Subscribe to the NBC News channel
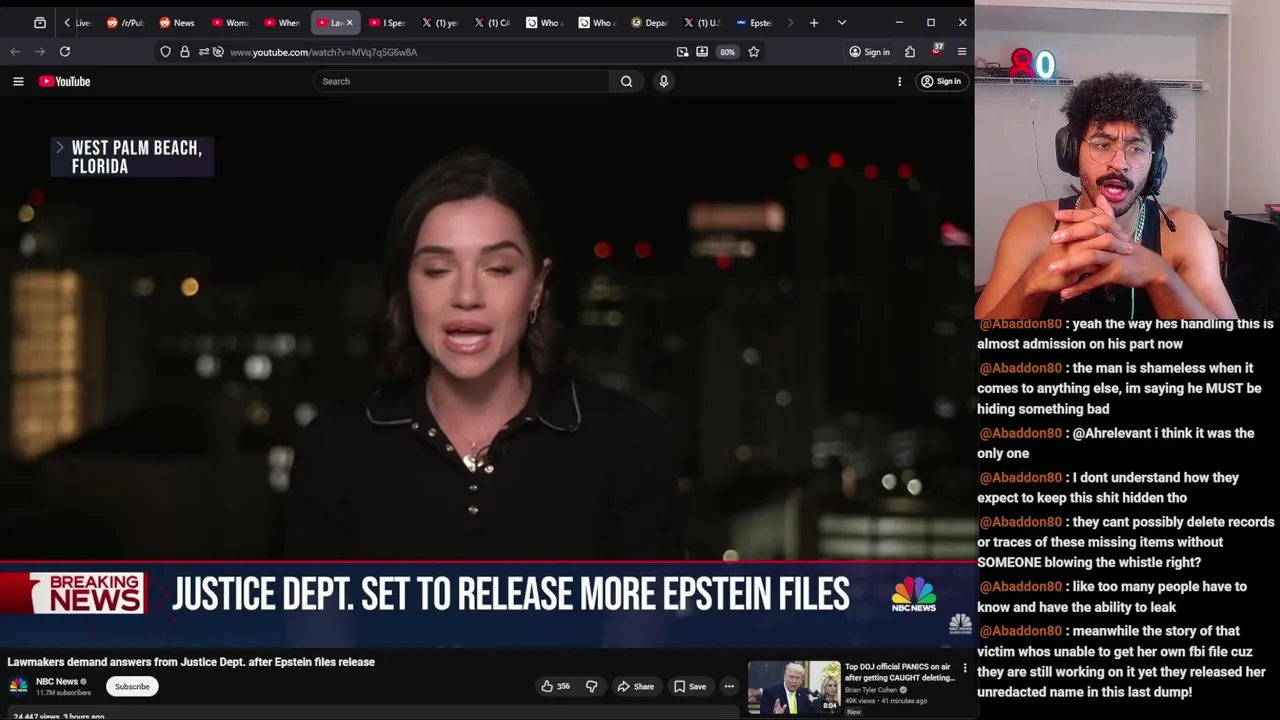Viewport: 1280px width, 720px height. point(132,686)
